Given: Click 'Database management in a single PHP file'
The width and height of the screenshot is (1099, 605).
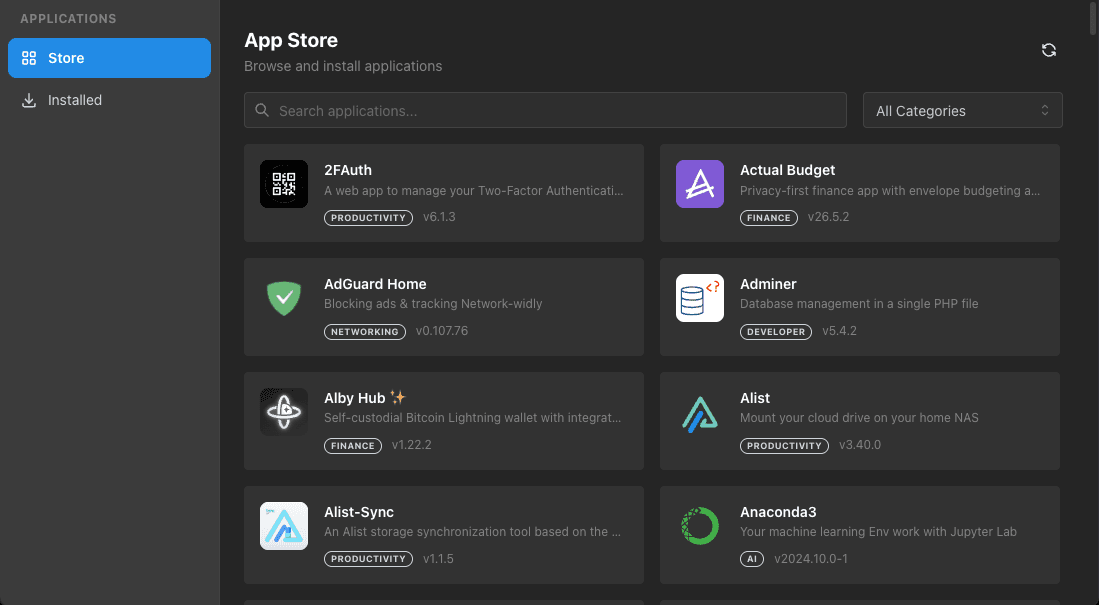Looking at the screenshot, I should 859,304.
